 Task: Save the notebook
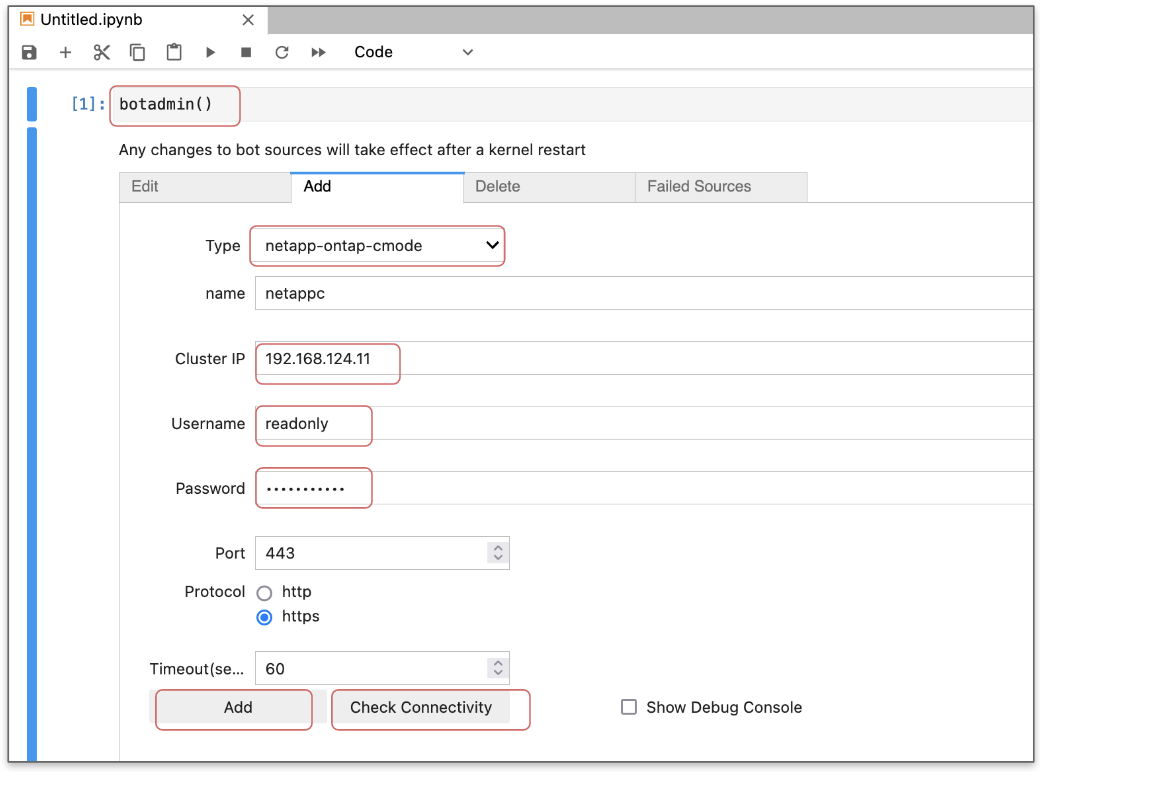point(29,52)
